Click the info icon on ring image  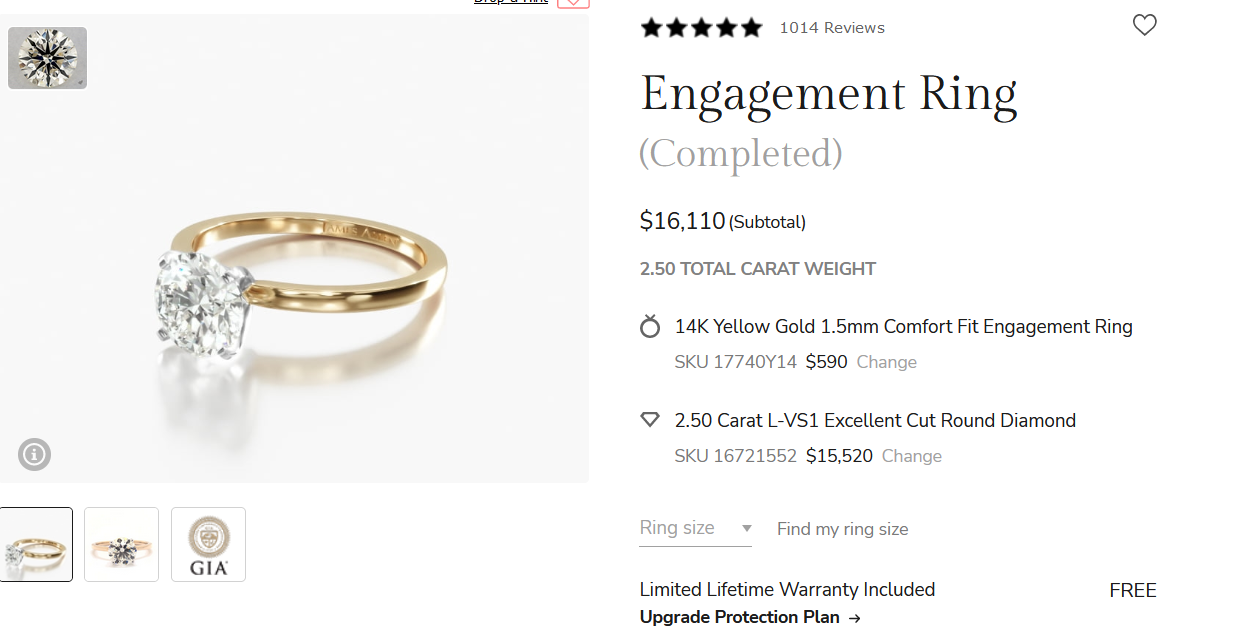point(34,455)
